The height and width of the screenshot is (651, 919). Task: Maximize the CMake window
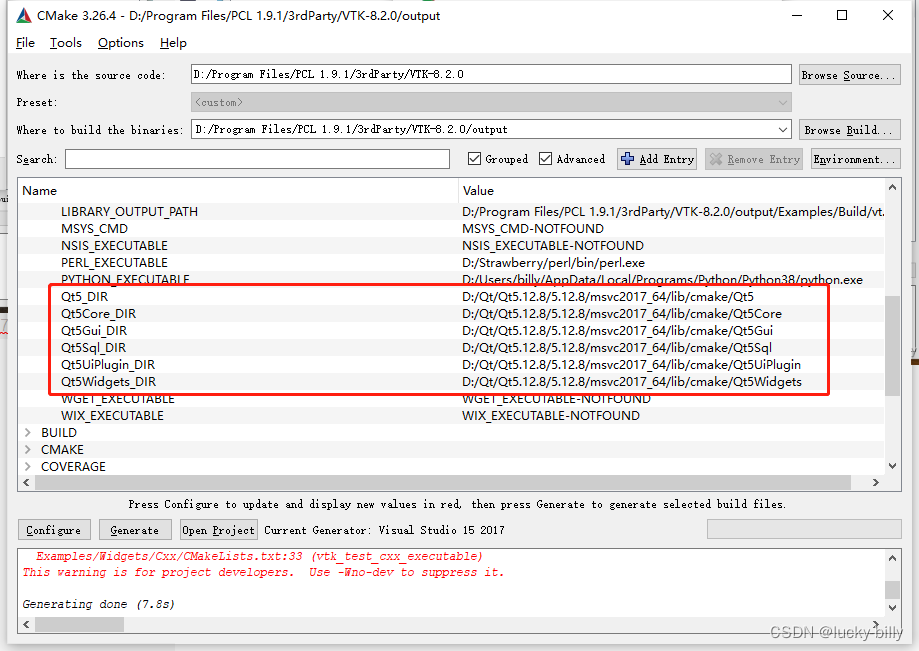click(x=842, y=15)
